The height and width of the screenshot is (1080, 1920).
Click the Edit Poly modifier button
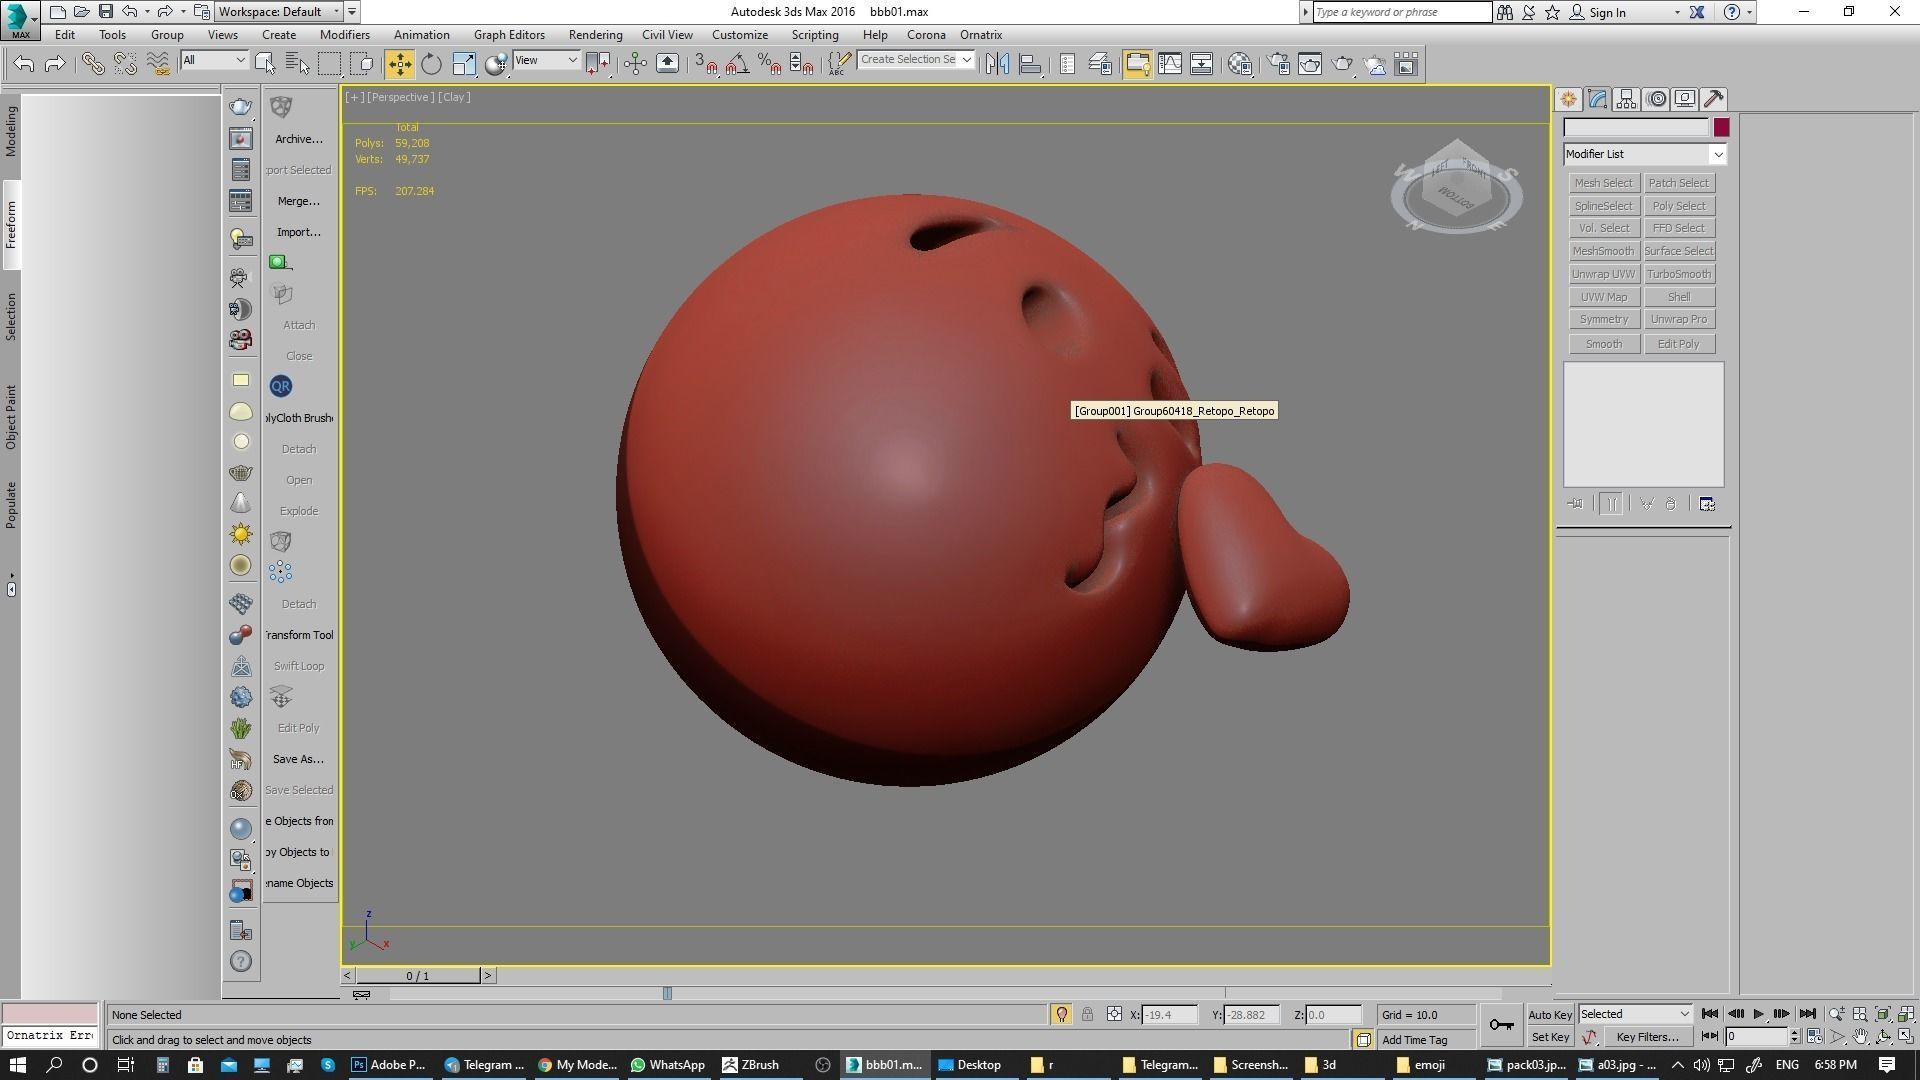tap(1679, 344)
